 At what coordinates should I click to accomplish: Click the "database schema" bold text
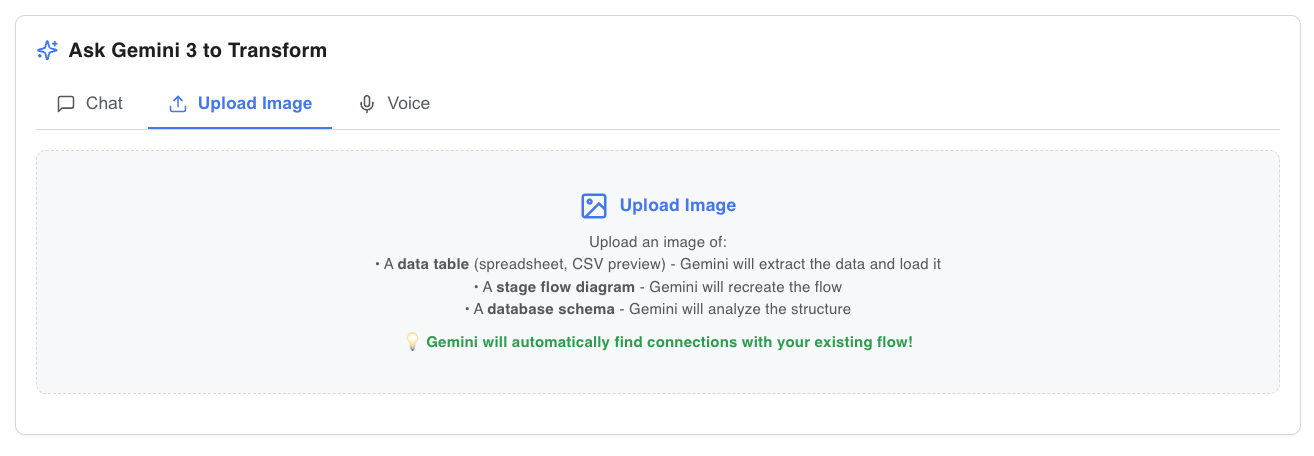coord(550,309)
